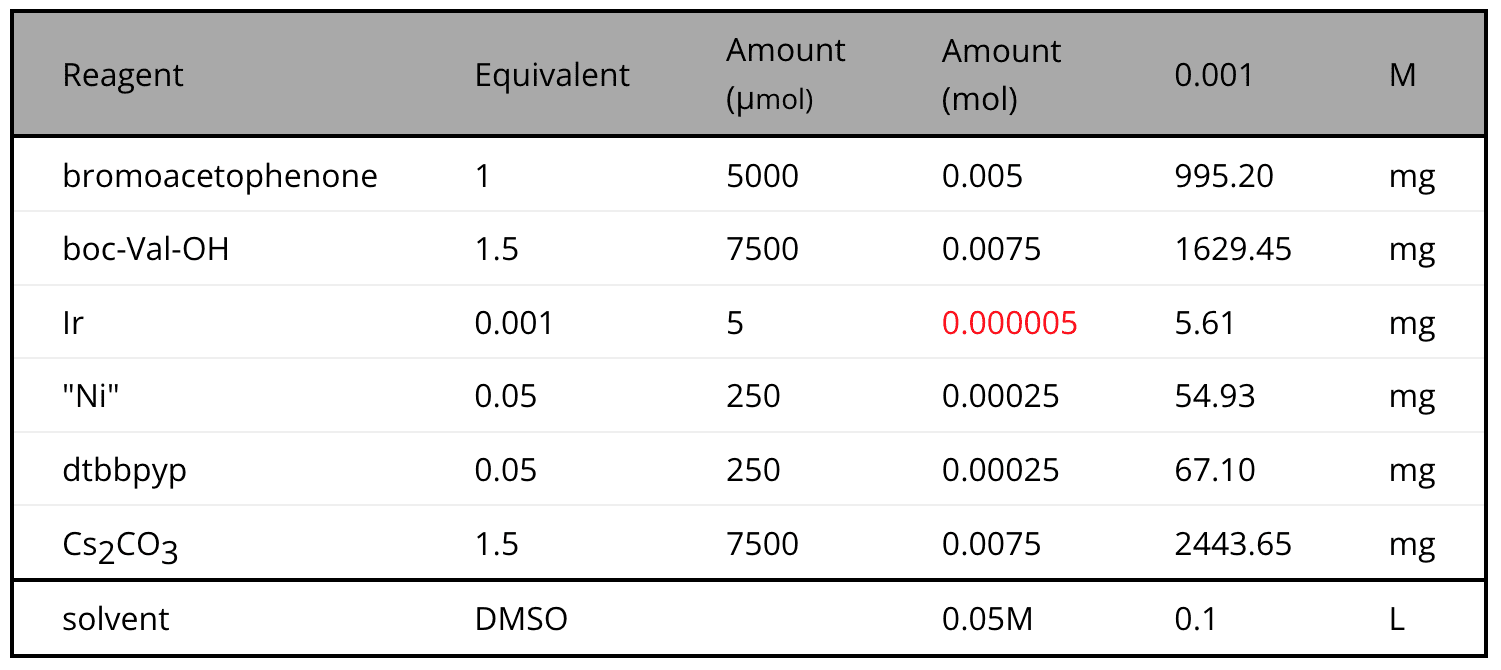Click the dtbbpyp reagent cell
The width and height of the screenshot is (1501, 670).
[x=125, y=471]
